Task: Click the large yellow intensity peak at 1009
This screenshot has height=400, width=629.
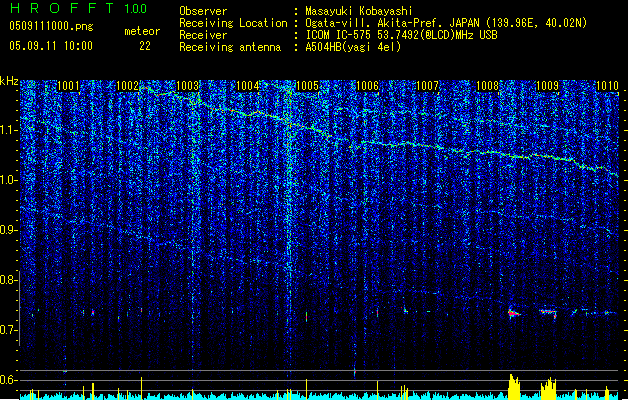Action: pyautogui.click(x=549, y=388)
